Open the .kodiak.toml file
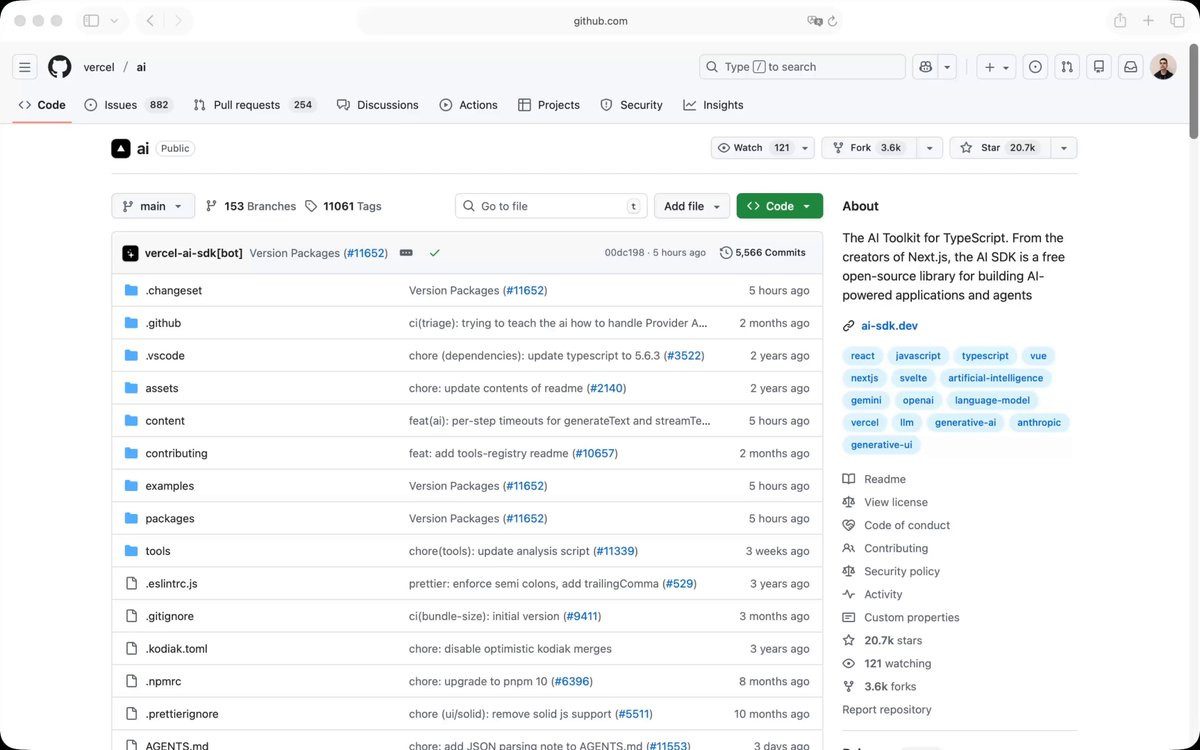 pos(176,649)
